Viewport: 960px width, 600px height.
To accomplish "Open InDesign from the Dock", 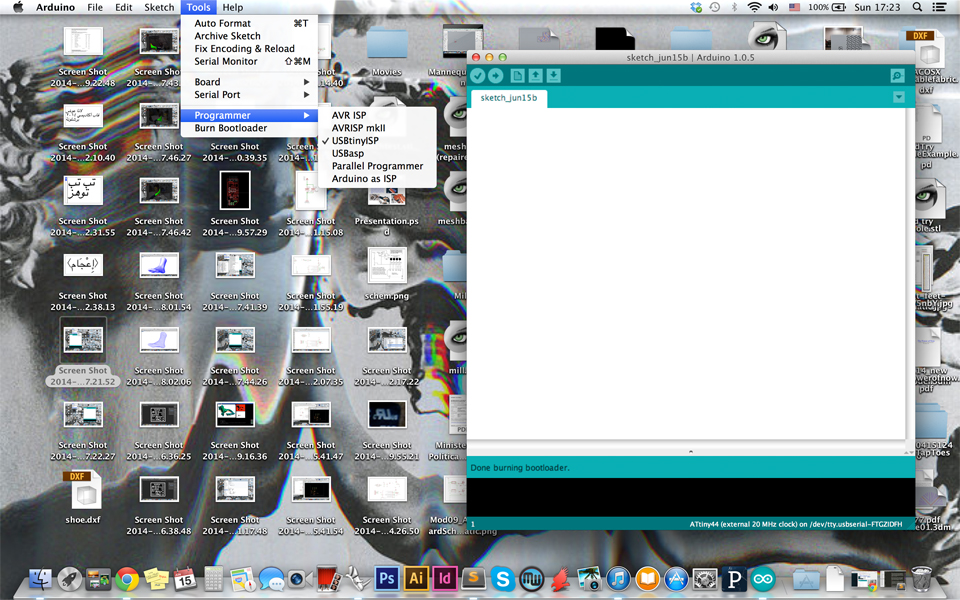I will 444,578.
